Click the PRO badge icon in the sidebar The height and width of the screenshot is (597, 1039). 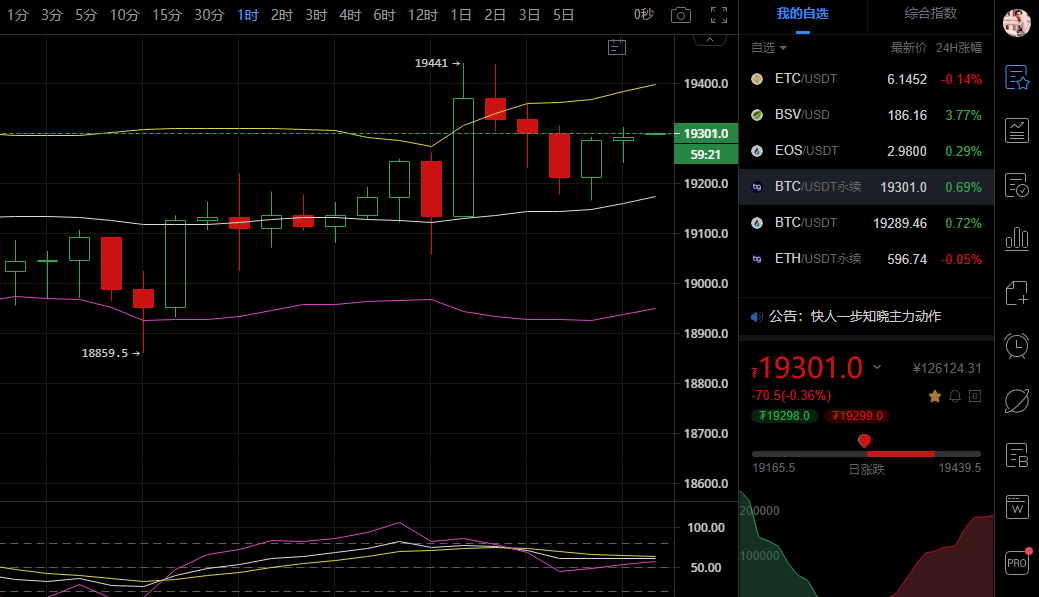click(x=1016, y=562)
